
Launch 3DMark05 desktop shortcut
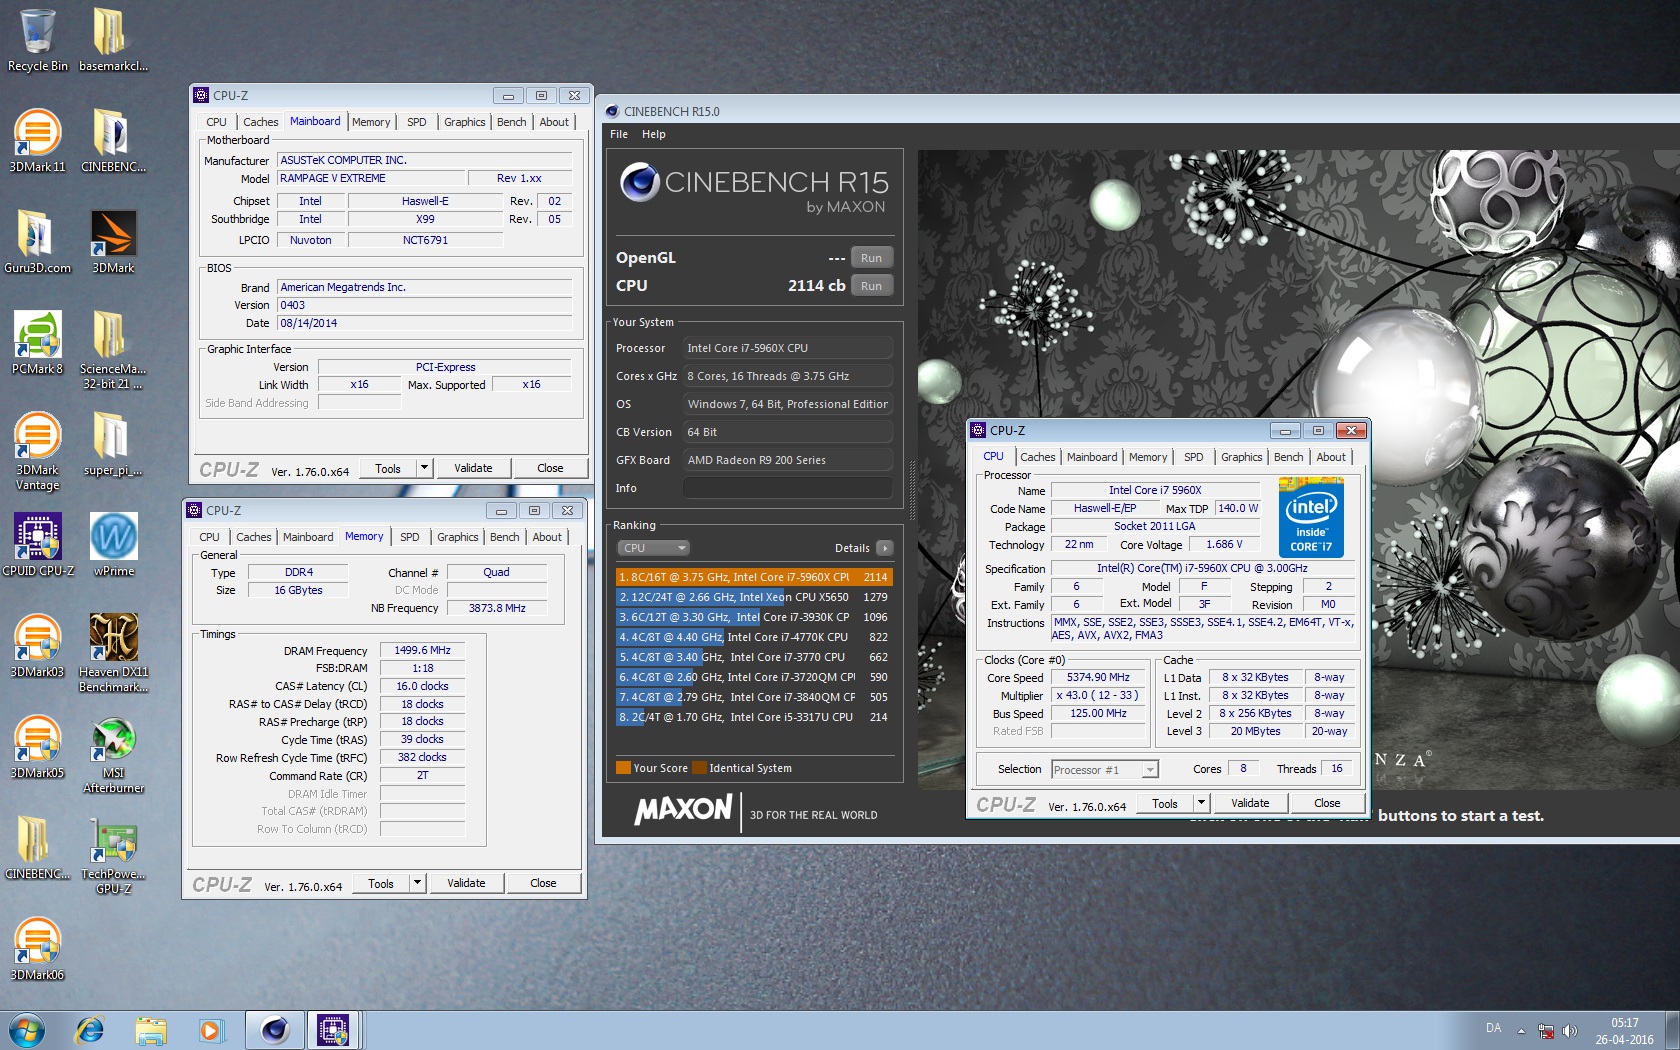coord(38,747)
